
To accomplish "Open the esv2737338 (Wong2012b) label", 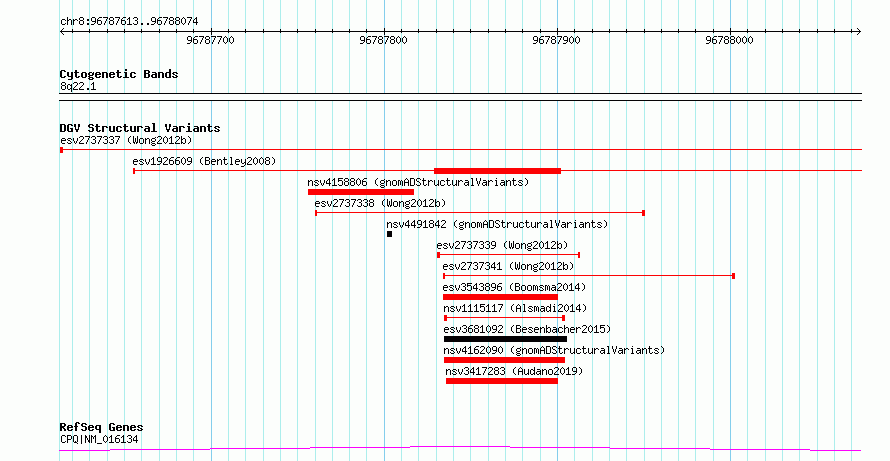I will coord(380,203).
